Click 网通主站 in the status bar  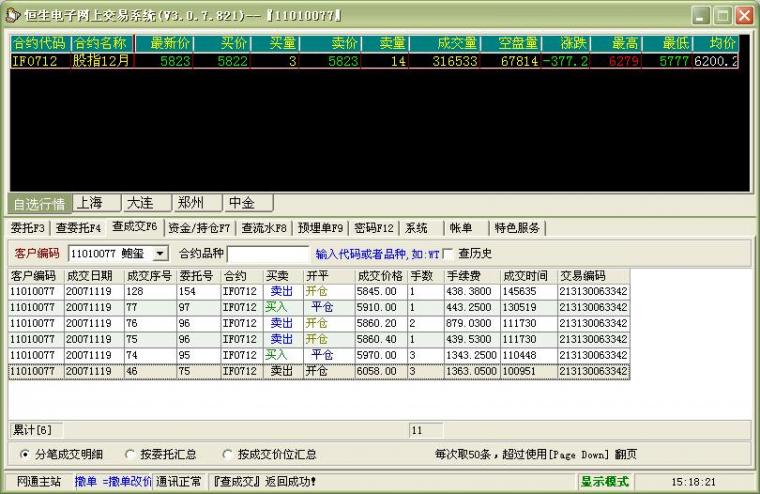click(39, 481)
